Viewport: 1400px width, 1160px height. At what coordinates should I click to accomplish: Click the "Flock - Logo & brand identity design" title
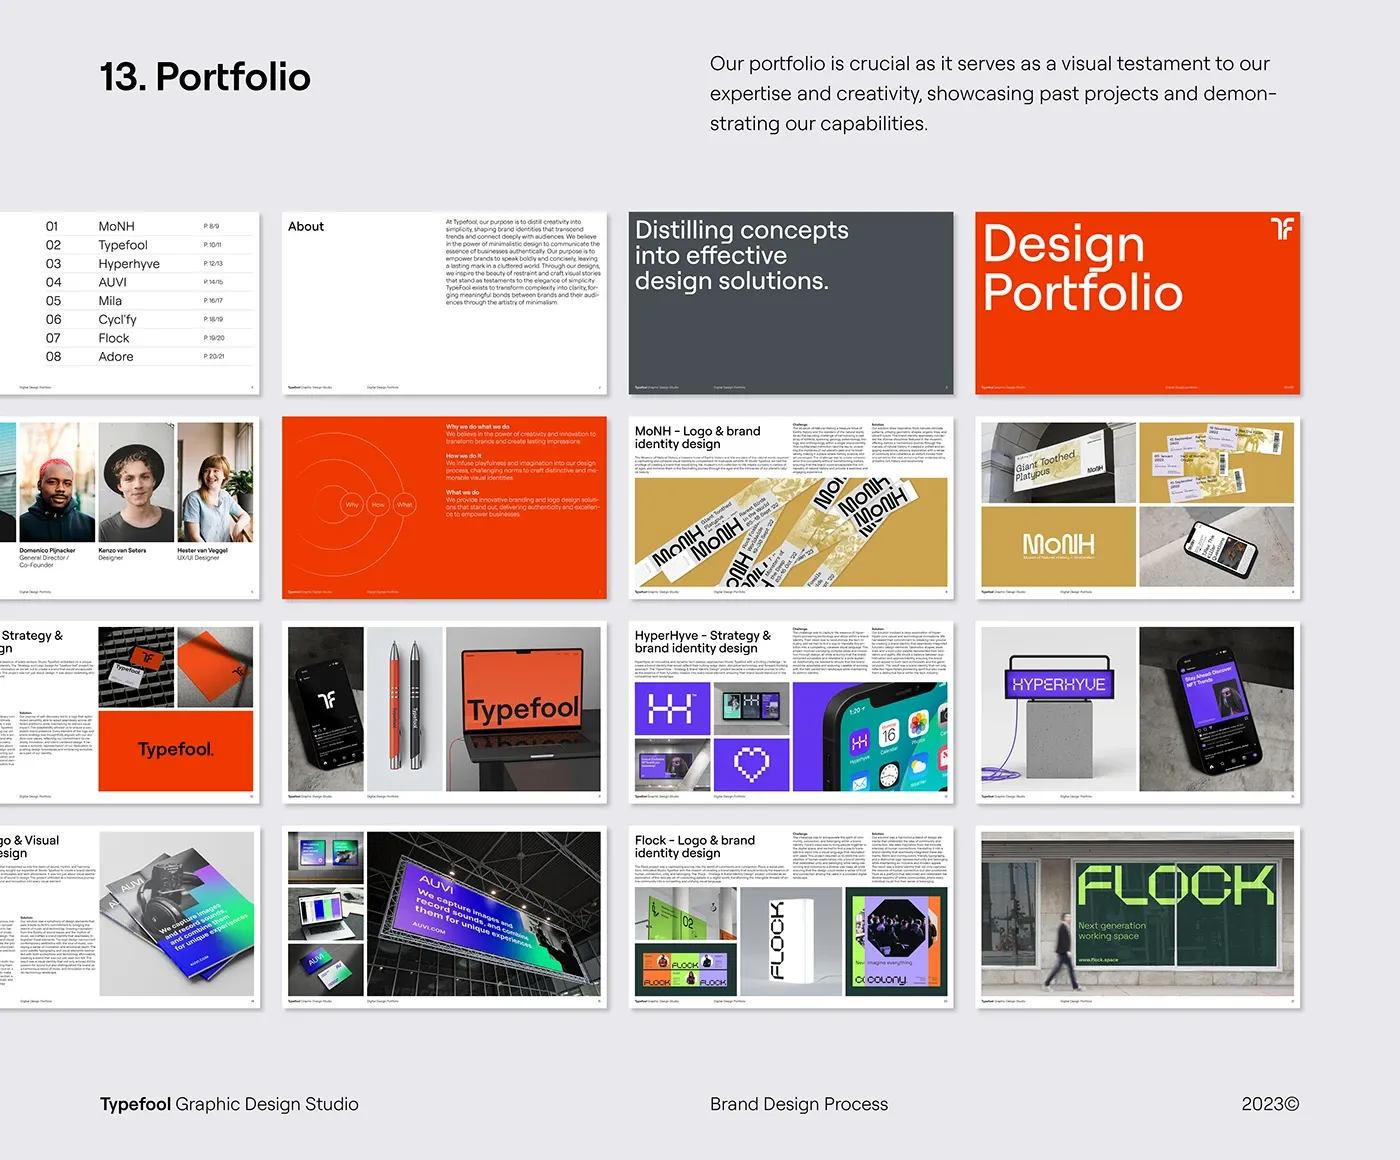click(695, 847)
